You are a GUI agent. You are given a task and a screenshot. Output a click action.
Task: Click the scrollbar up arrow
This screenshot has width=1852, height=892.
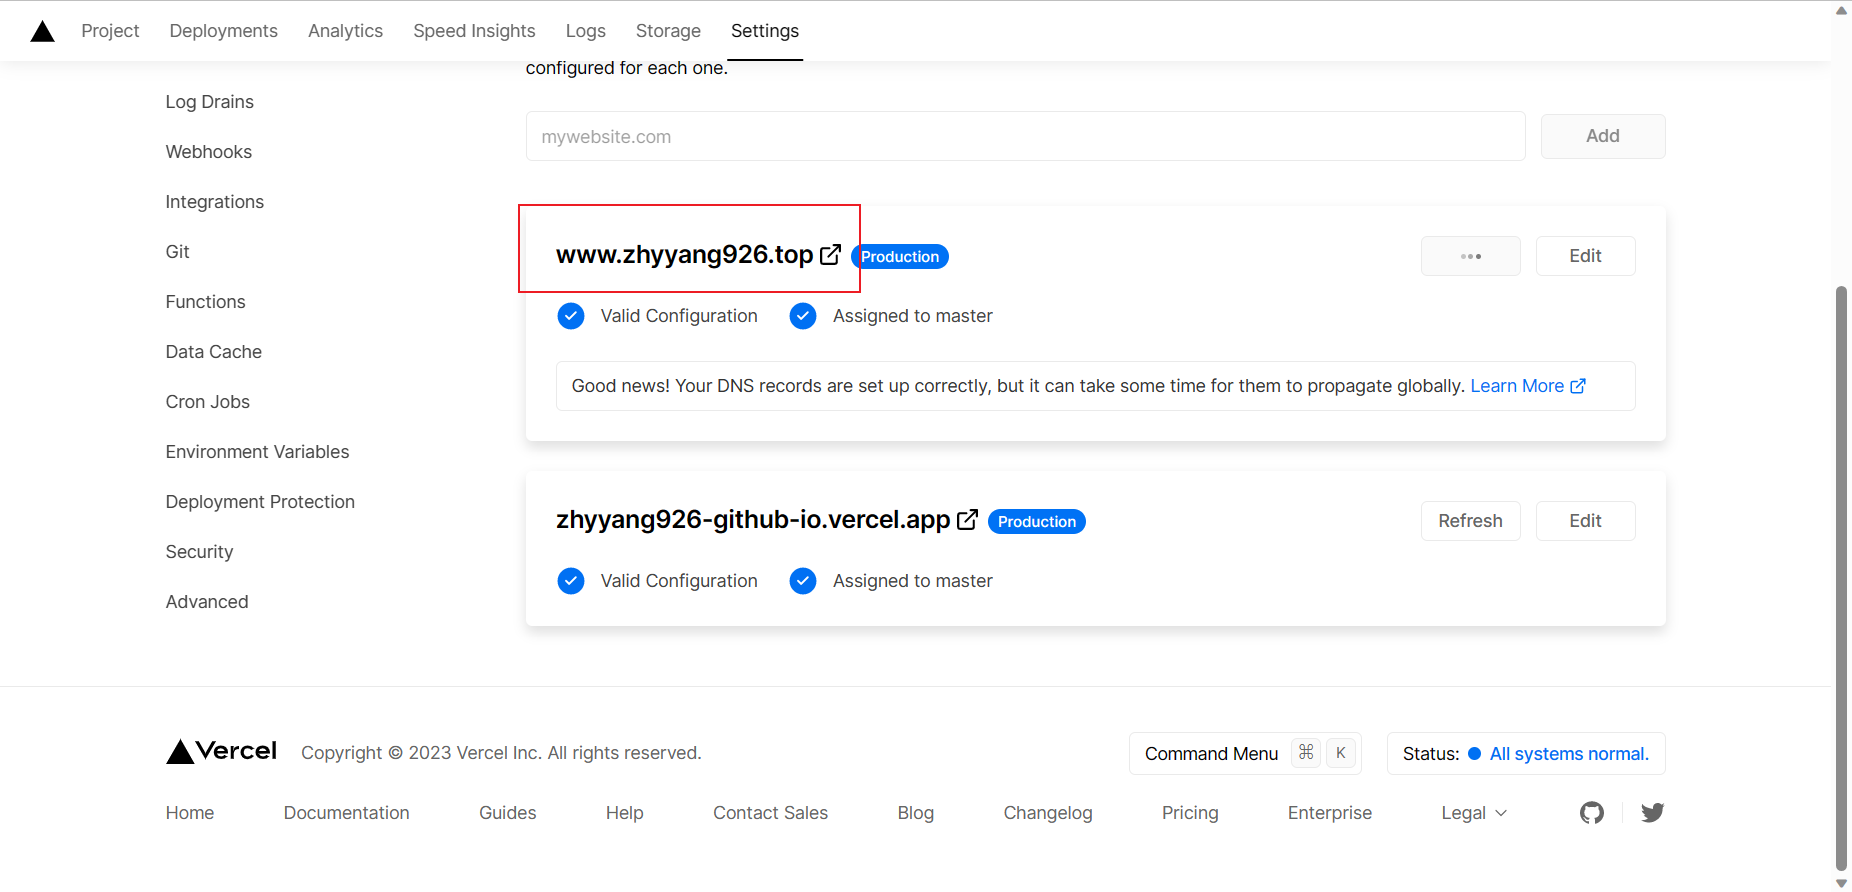(1841, 10)
